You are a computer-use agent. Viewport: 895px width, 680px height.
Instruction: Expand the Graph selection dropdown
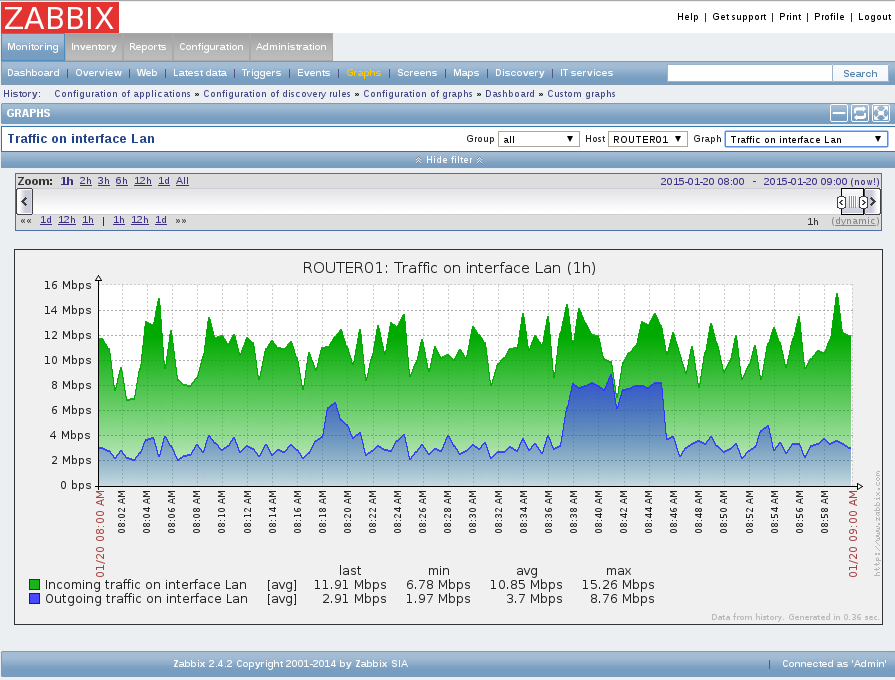(806, 139)
